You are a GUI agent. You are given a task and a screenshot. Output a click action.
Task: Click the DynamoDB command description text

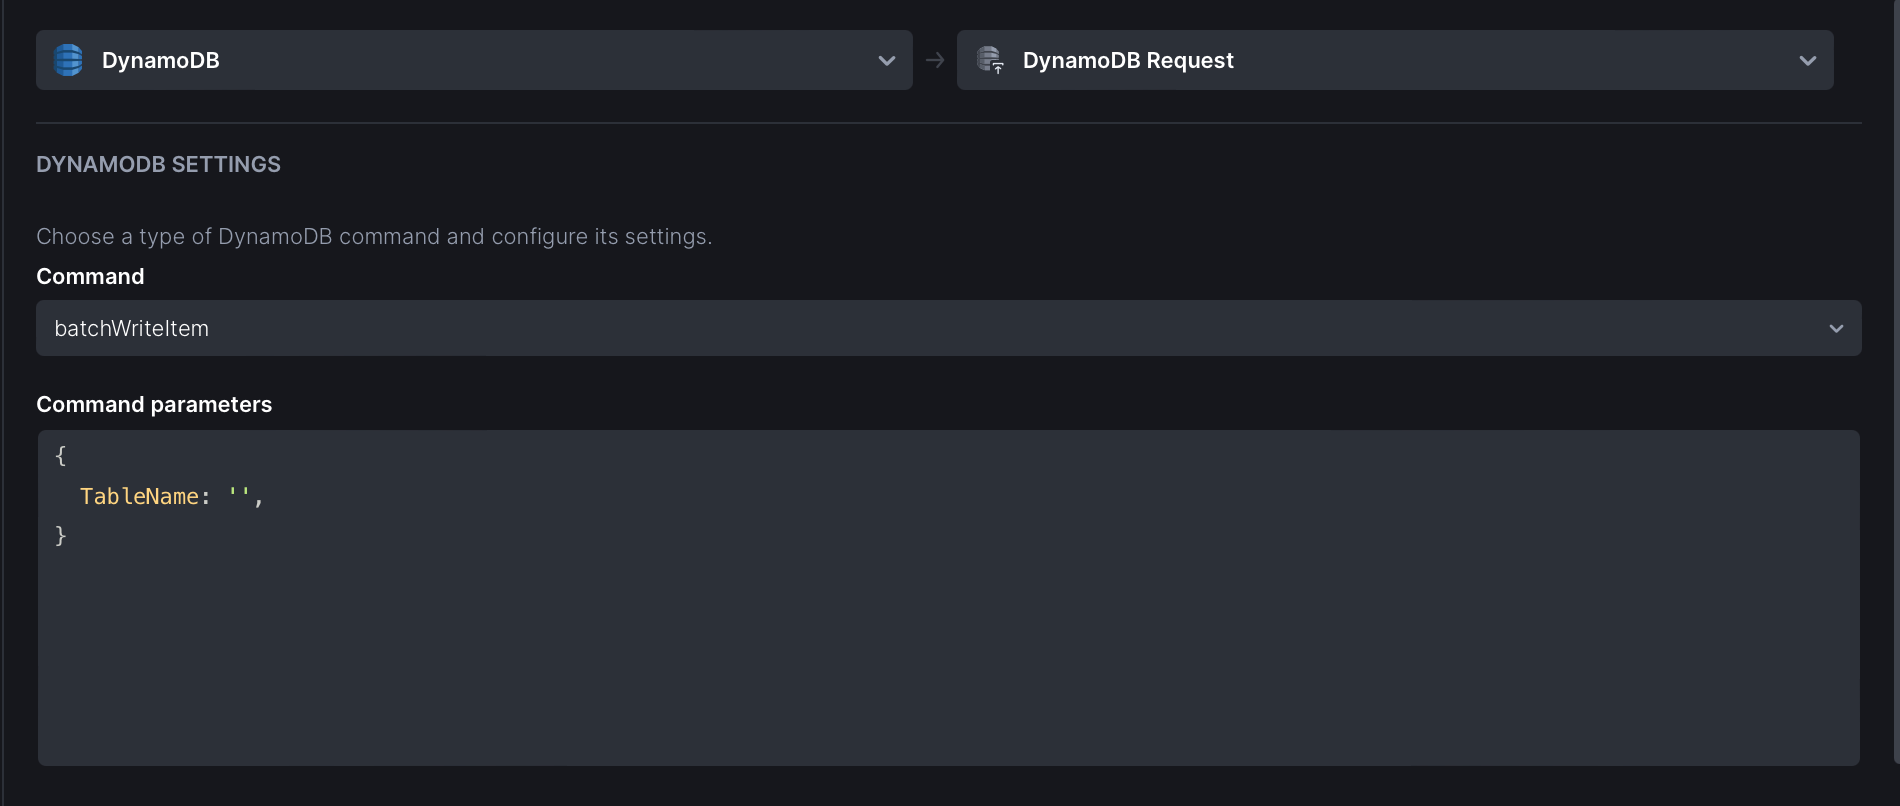point(374,237)
